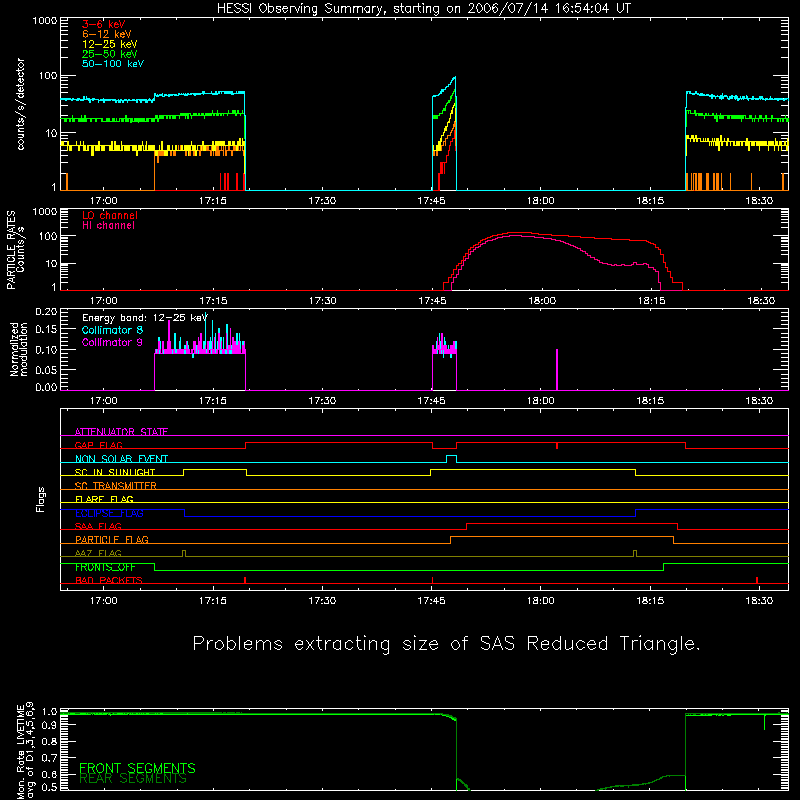Click the ECLIPSE FLAG label
Screen dimensions: 800x800
109,513
